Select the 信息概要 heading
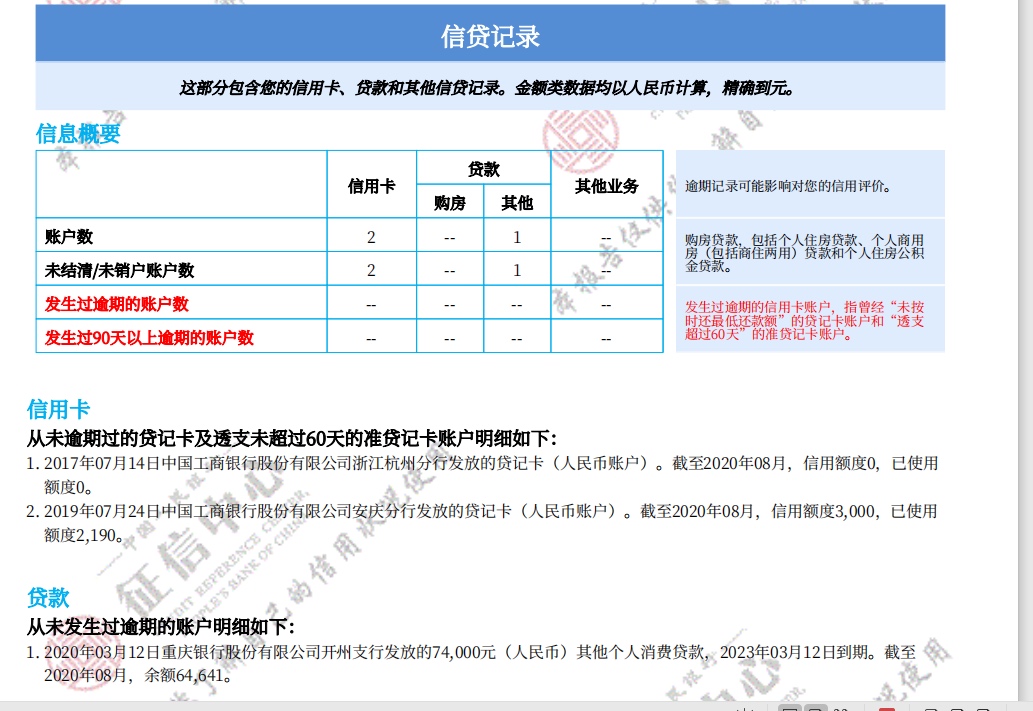Image resolution: width=1033 pixels, height=711 pixels. (78, 133)
